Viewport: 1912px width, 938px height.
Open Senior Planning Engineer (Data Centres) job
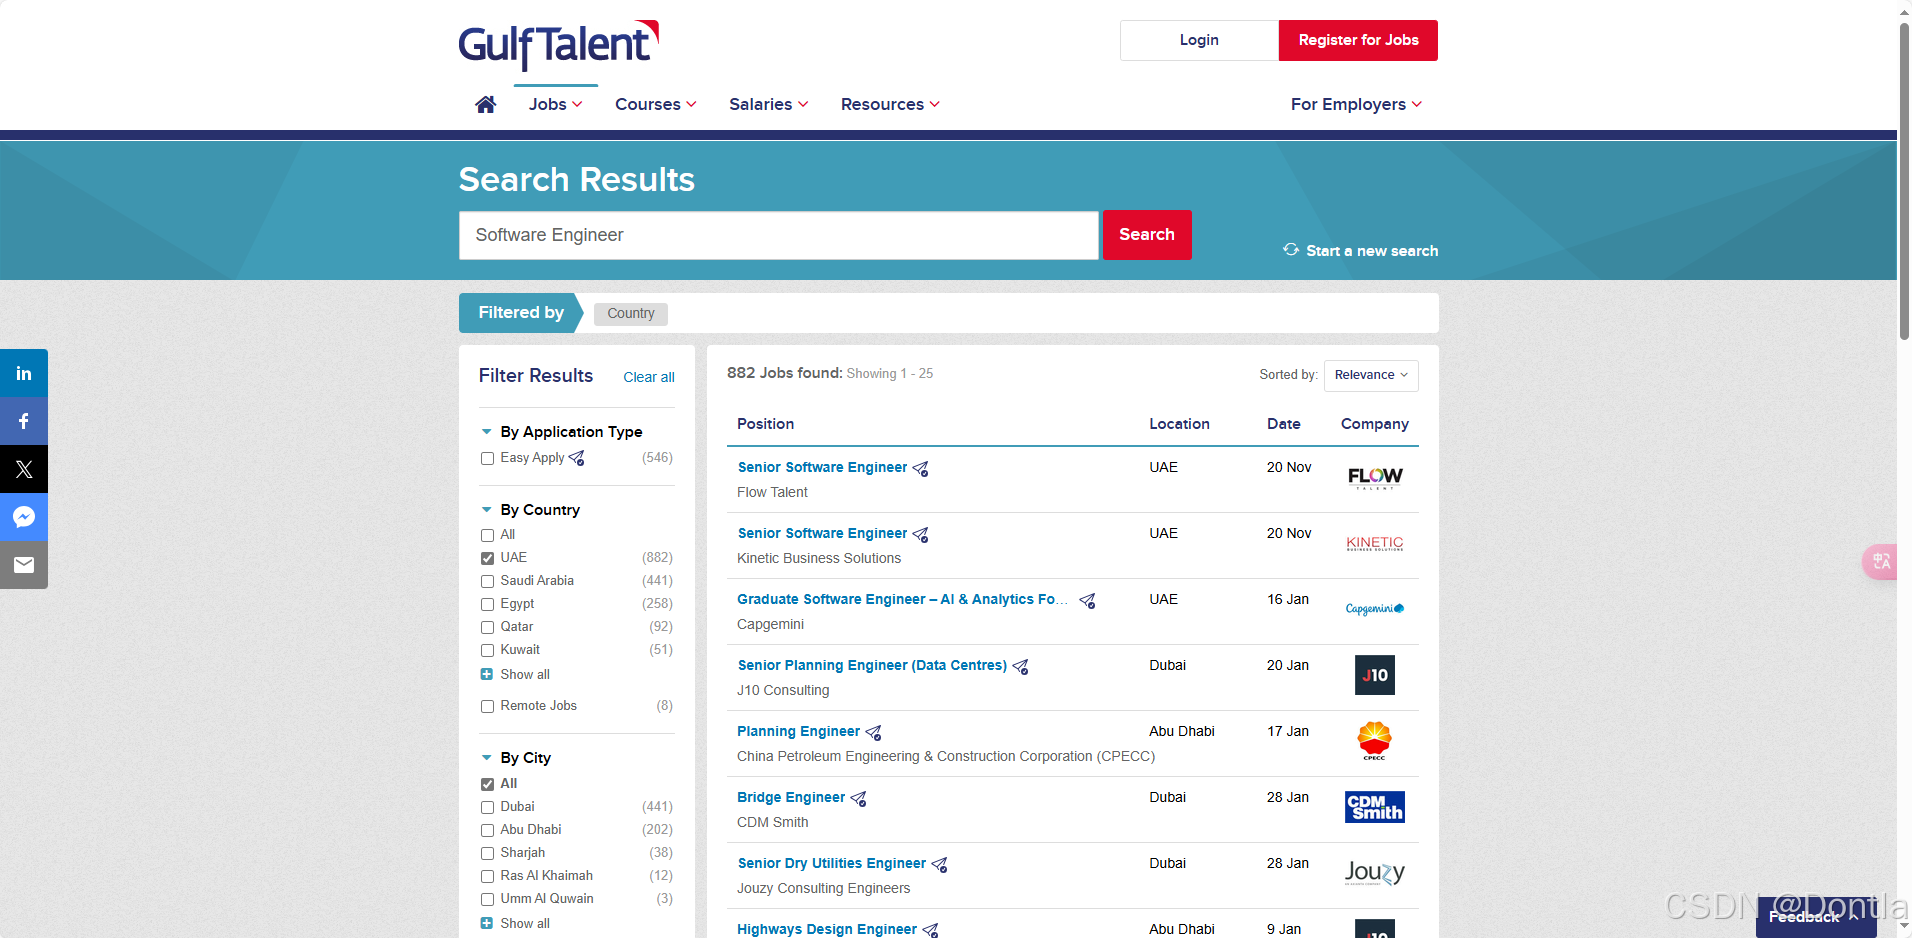pos(872,665)
